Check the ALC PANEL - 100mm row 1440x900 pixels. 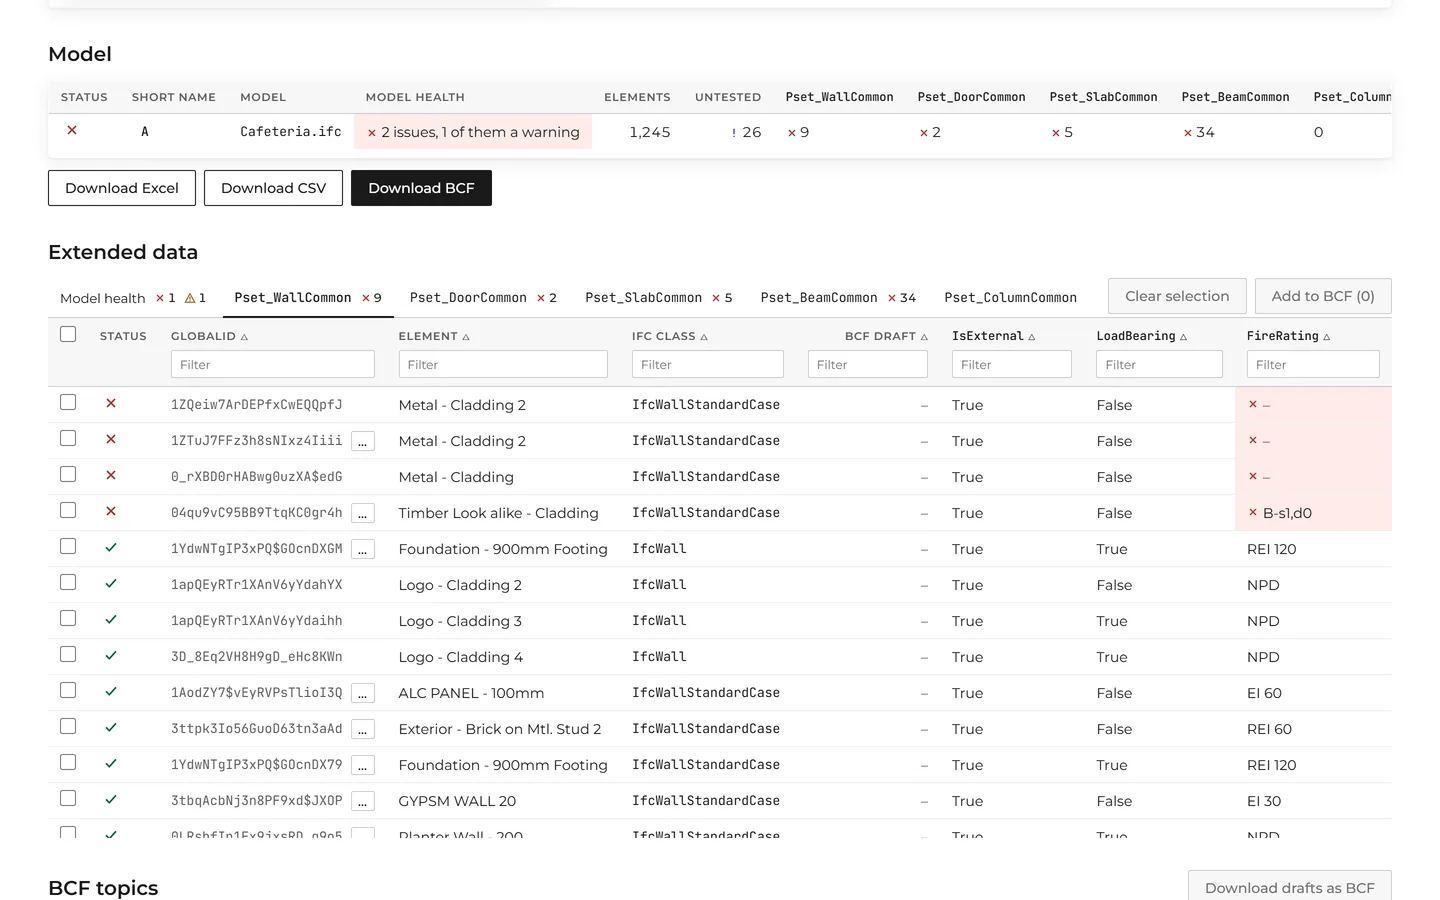coord(68,690)
